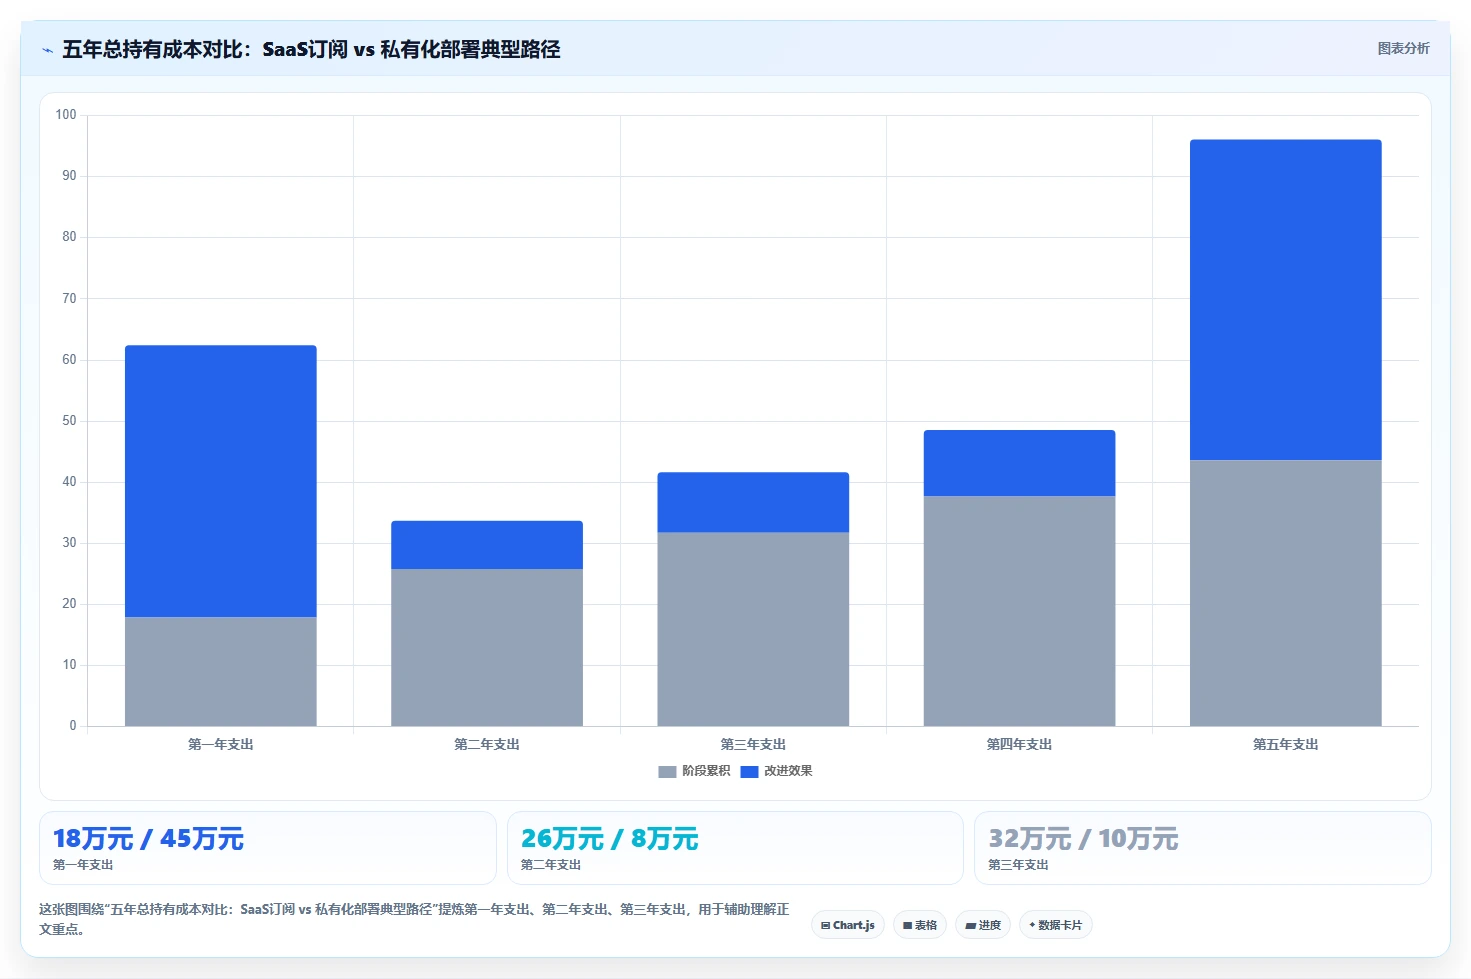The width and height of the screenshot is (1471, 979).
Task: Click the 阶段累积 legend label
Action: click(x=706, y=771)
